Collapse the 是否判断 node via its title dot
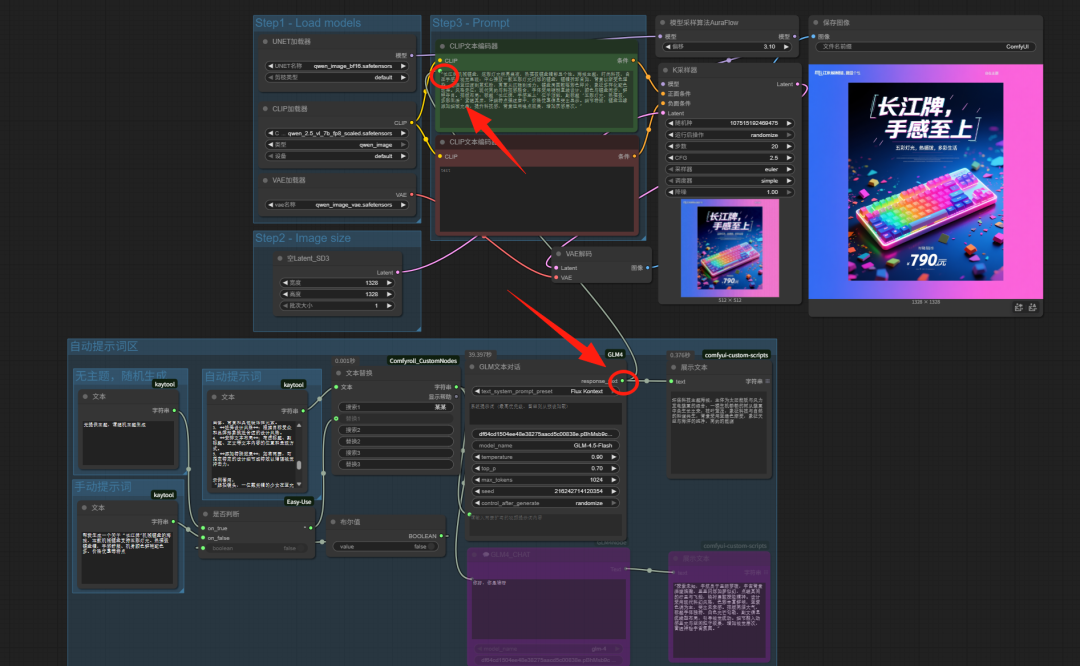The image size is (1080, 666). (x=205, y=514)
